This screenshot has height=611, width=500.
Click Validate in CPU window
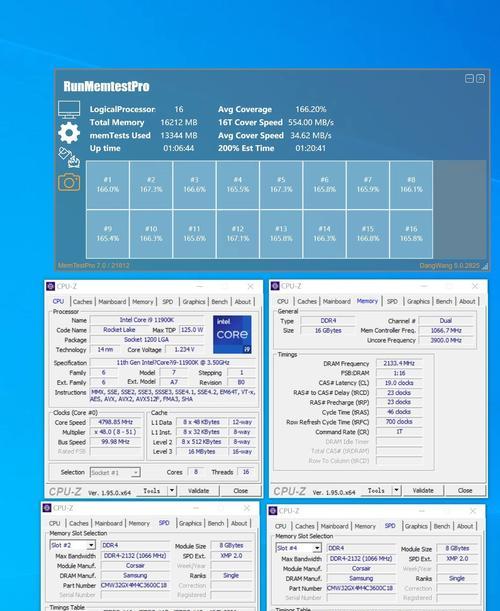[x=198, y=491]
